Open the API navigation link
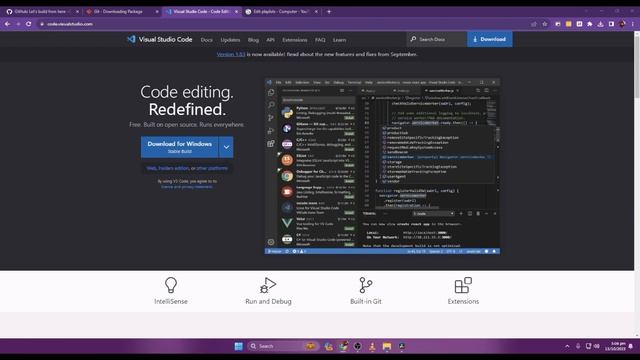The width and height of the screenshot is (640, 360). [270, 40]
